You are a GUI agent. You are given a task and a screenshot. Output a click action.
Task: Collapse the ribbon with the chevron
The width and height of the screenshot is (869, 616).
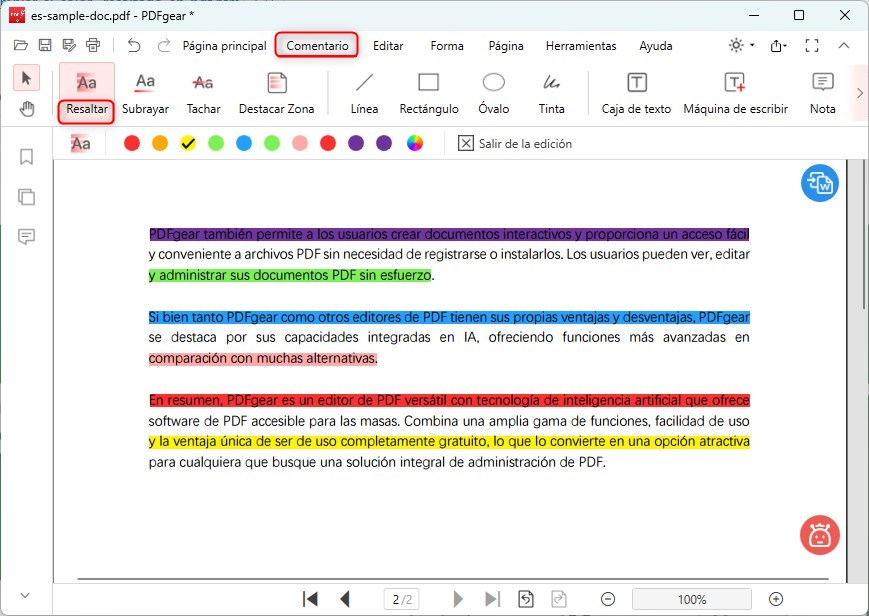844,45
